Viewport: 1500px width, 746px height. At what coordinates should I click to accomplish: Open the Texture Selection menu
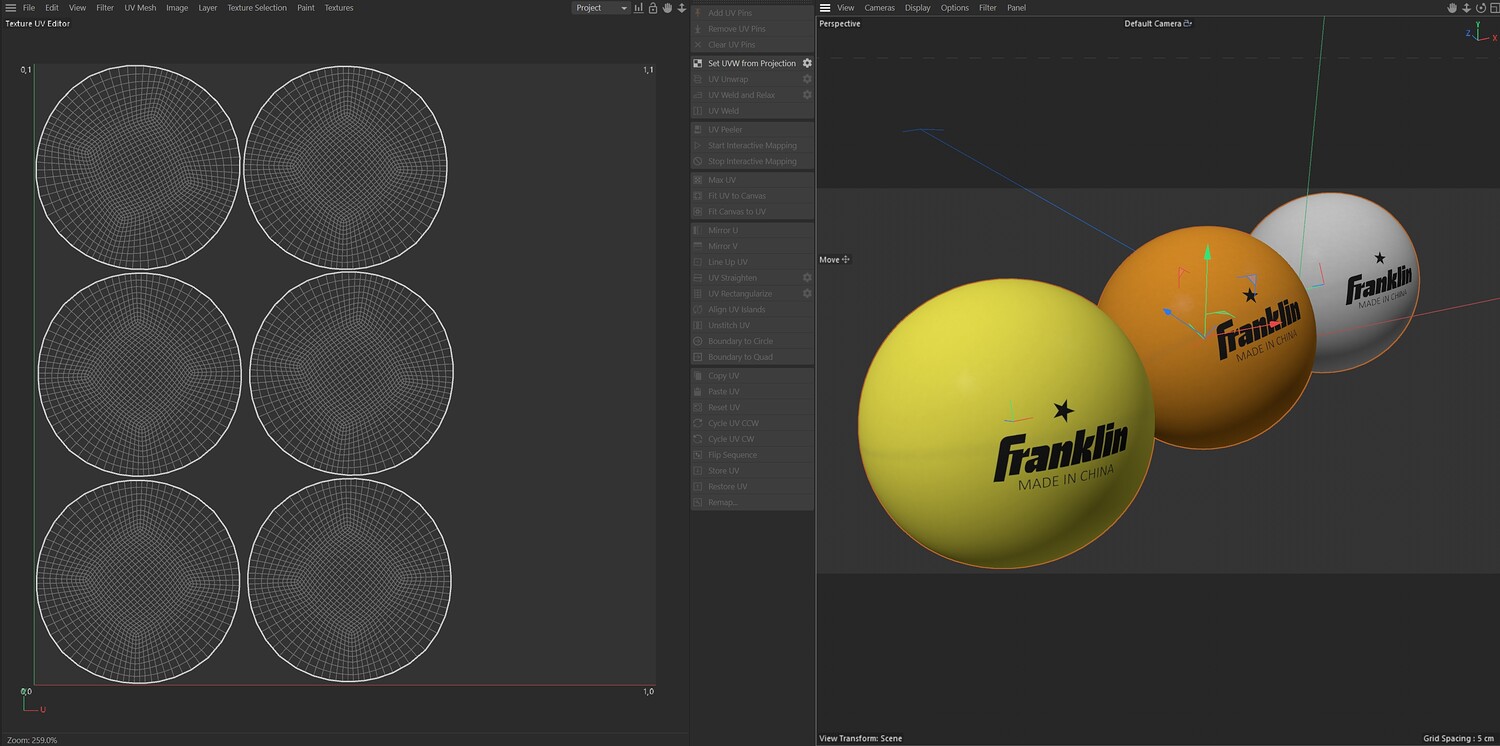pos(257,8)
